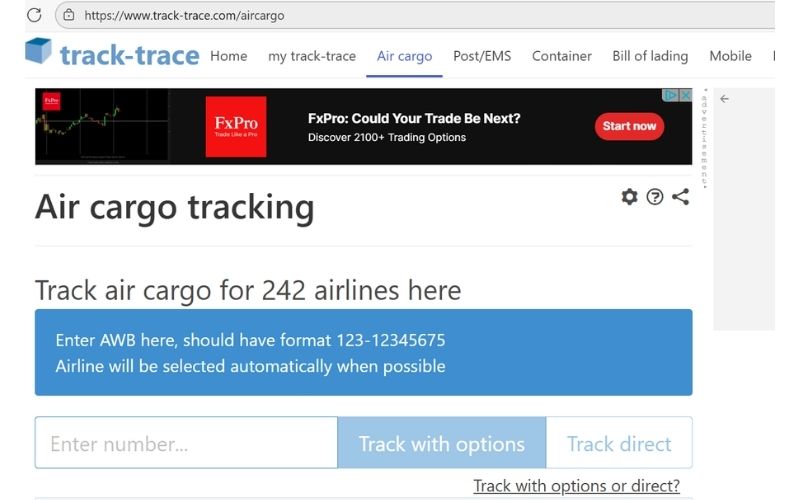This screenshot has height=500, width=800.
Task: Click the left arrow in sidebar panel
Action: pyautogui.click(x=724, y=99)
